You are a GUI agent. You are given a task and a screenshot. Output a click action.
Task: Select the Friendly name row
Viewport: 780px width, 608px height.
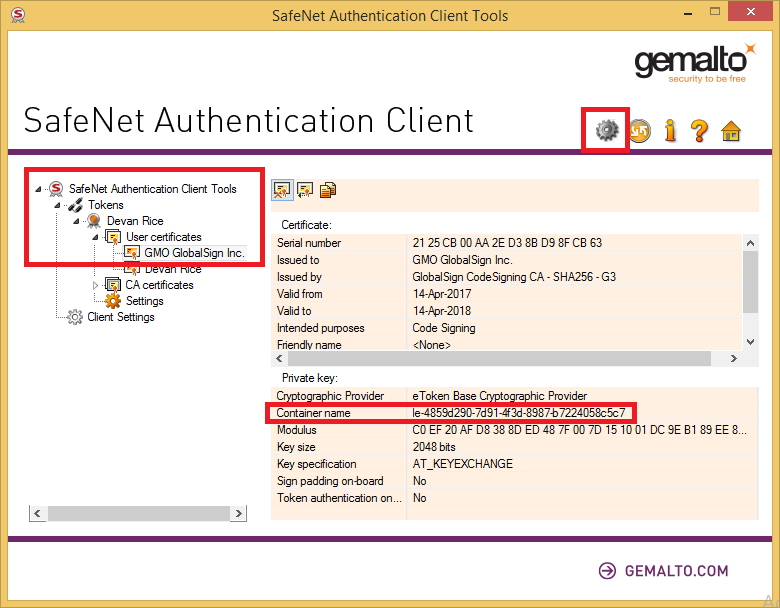click(x=506, y=344)
